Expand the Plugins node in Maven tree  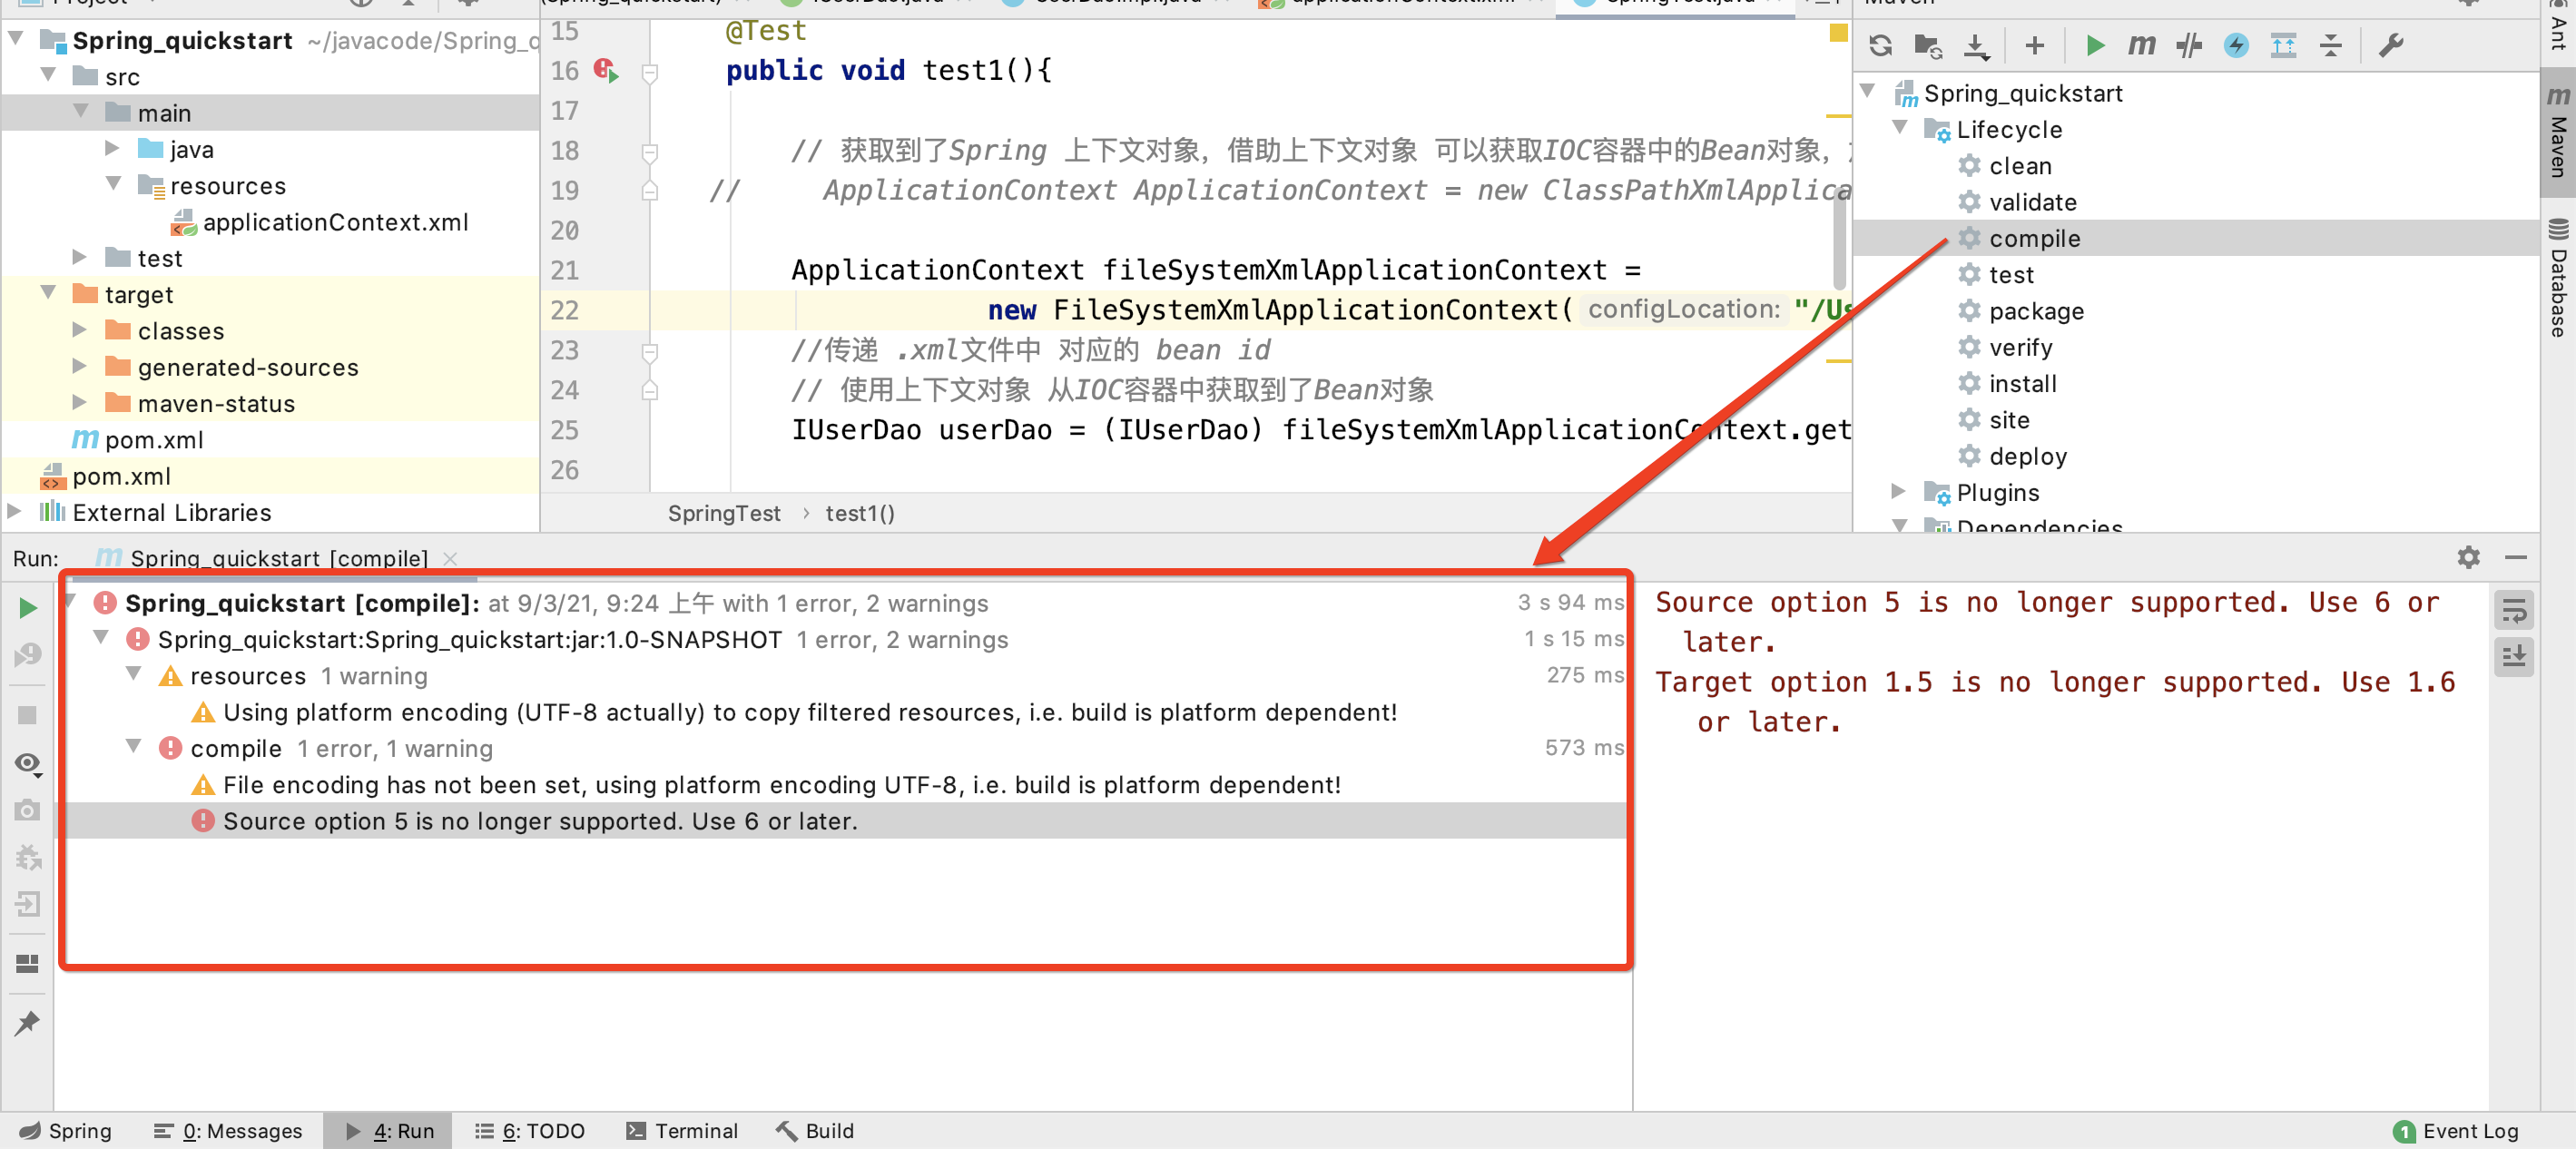[1898, 491]
